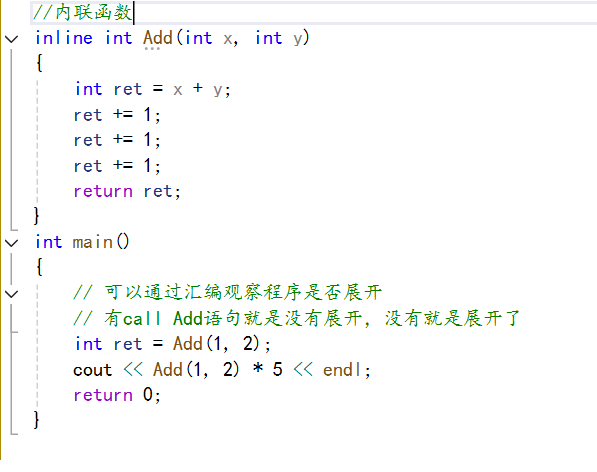The width and height of the screenshot is (597, 472).
Task: Collapse the main function block
Action: [12, 243]
